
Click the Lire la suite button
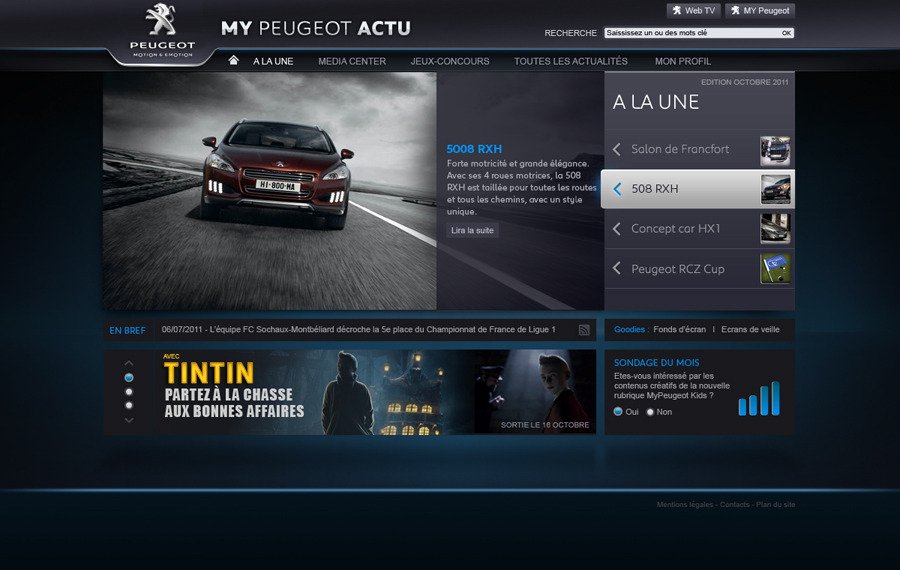(x=472, y=231)
